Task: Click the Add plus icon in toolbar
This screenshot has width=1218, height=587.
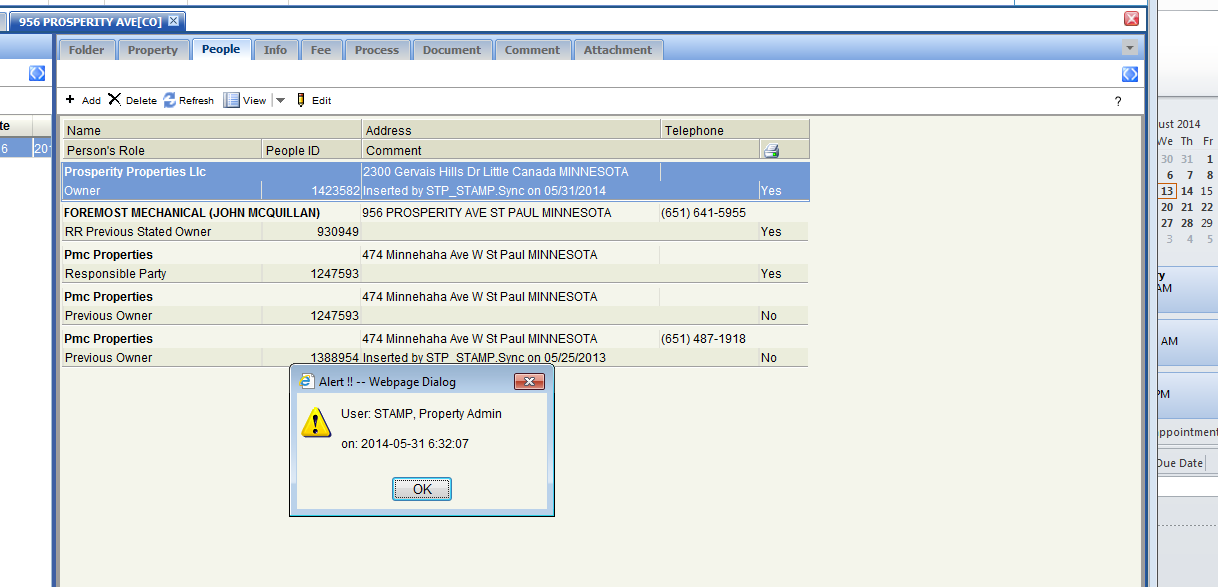Action: (x=70, y=100)
